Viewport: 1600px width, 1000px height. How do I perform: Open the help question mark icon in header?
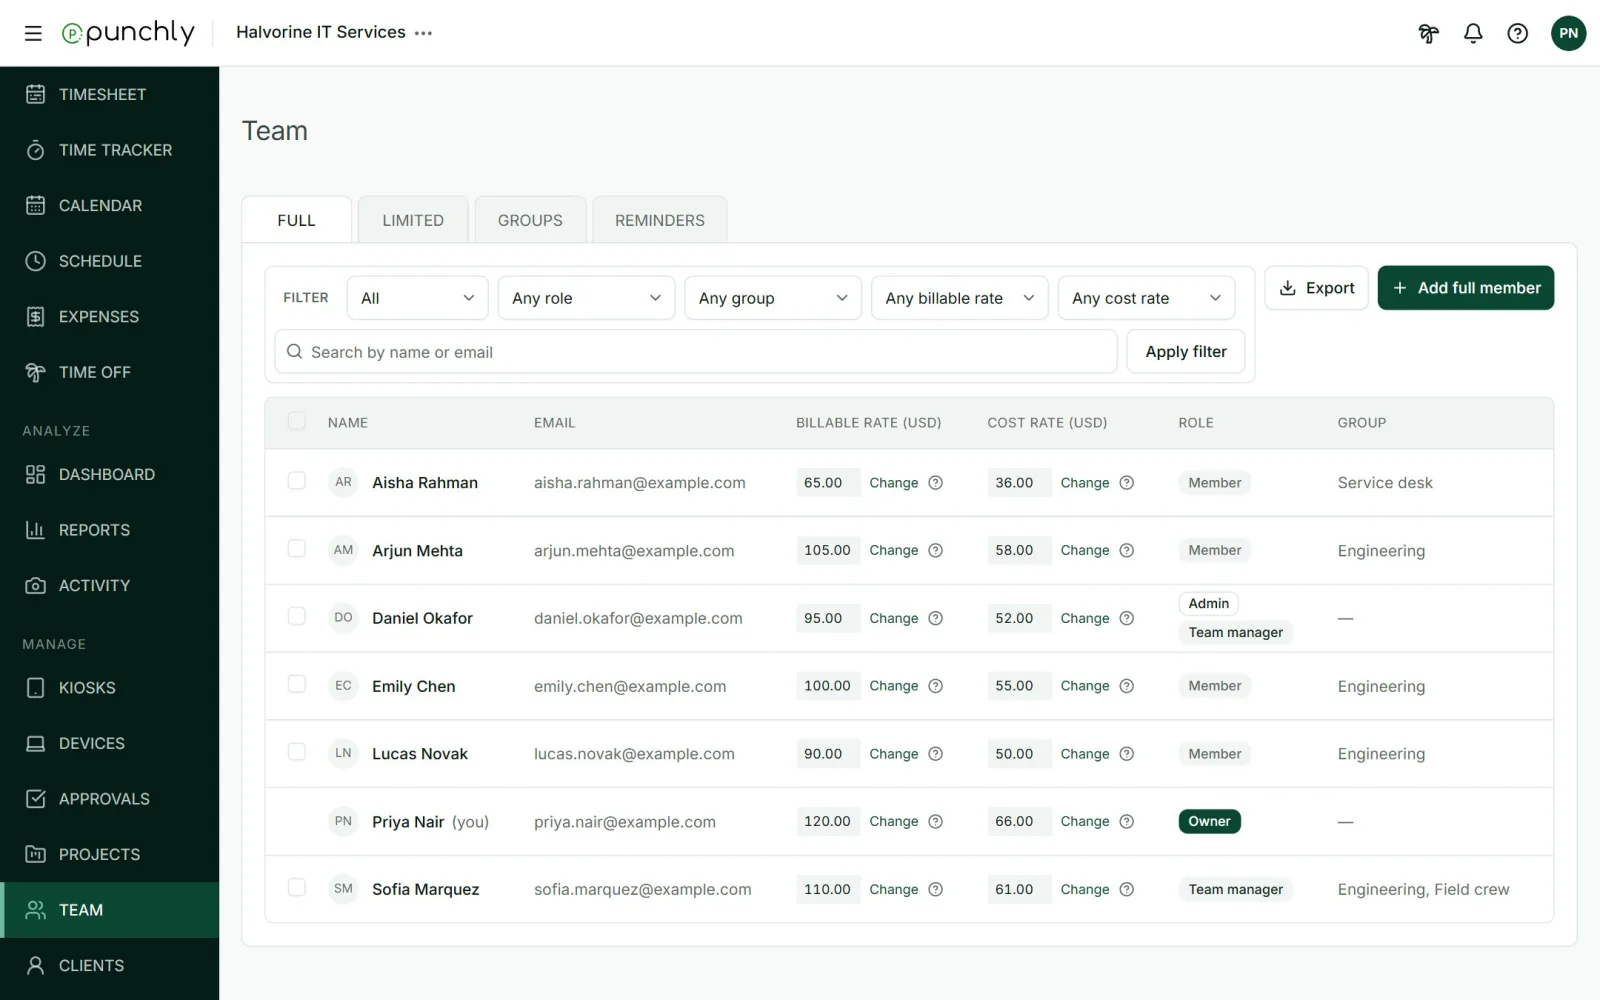1517,34
